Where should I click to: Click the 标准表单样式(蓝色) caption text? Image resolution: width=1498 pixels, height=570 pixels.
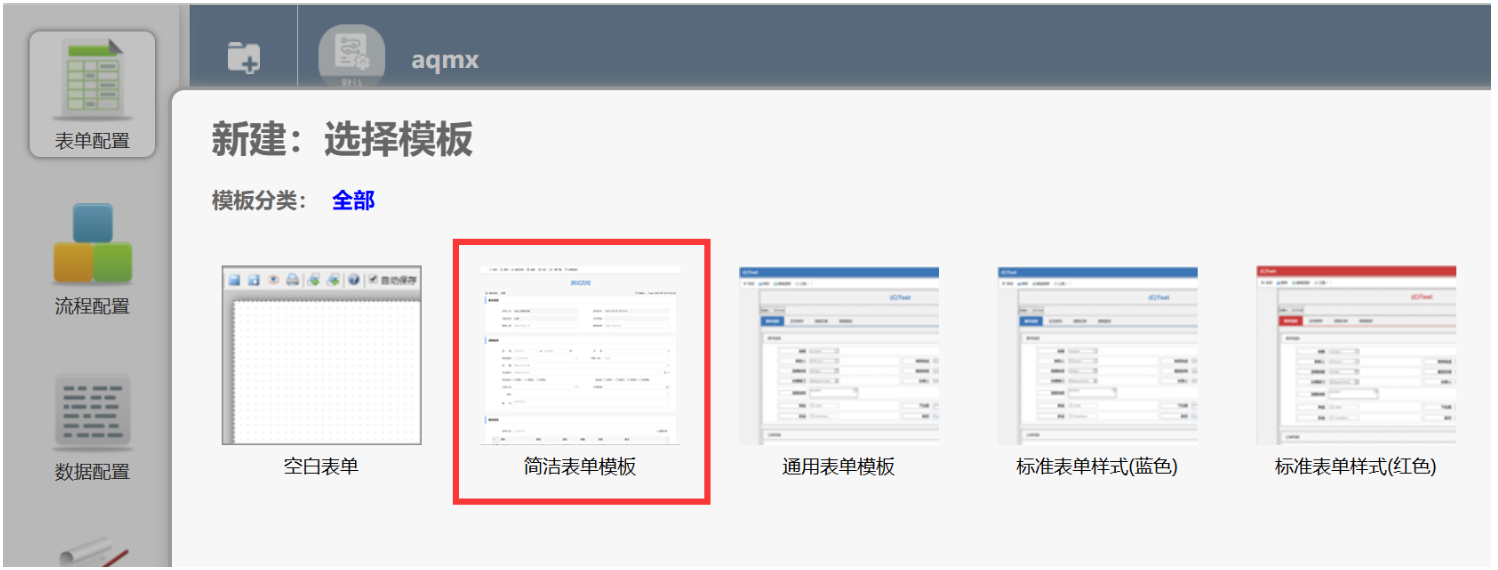coord(1097,466)
